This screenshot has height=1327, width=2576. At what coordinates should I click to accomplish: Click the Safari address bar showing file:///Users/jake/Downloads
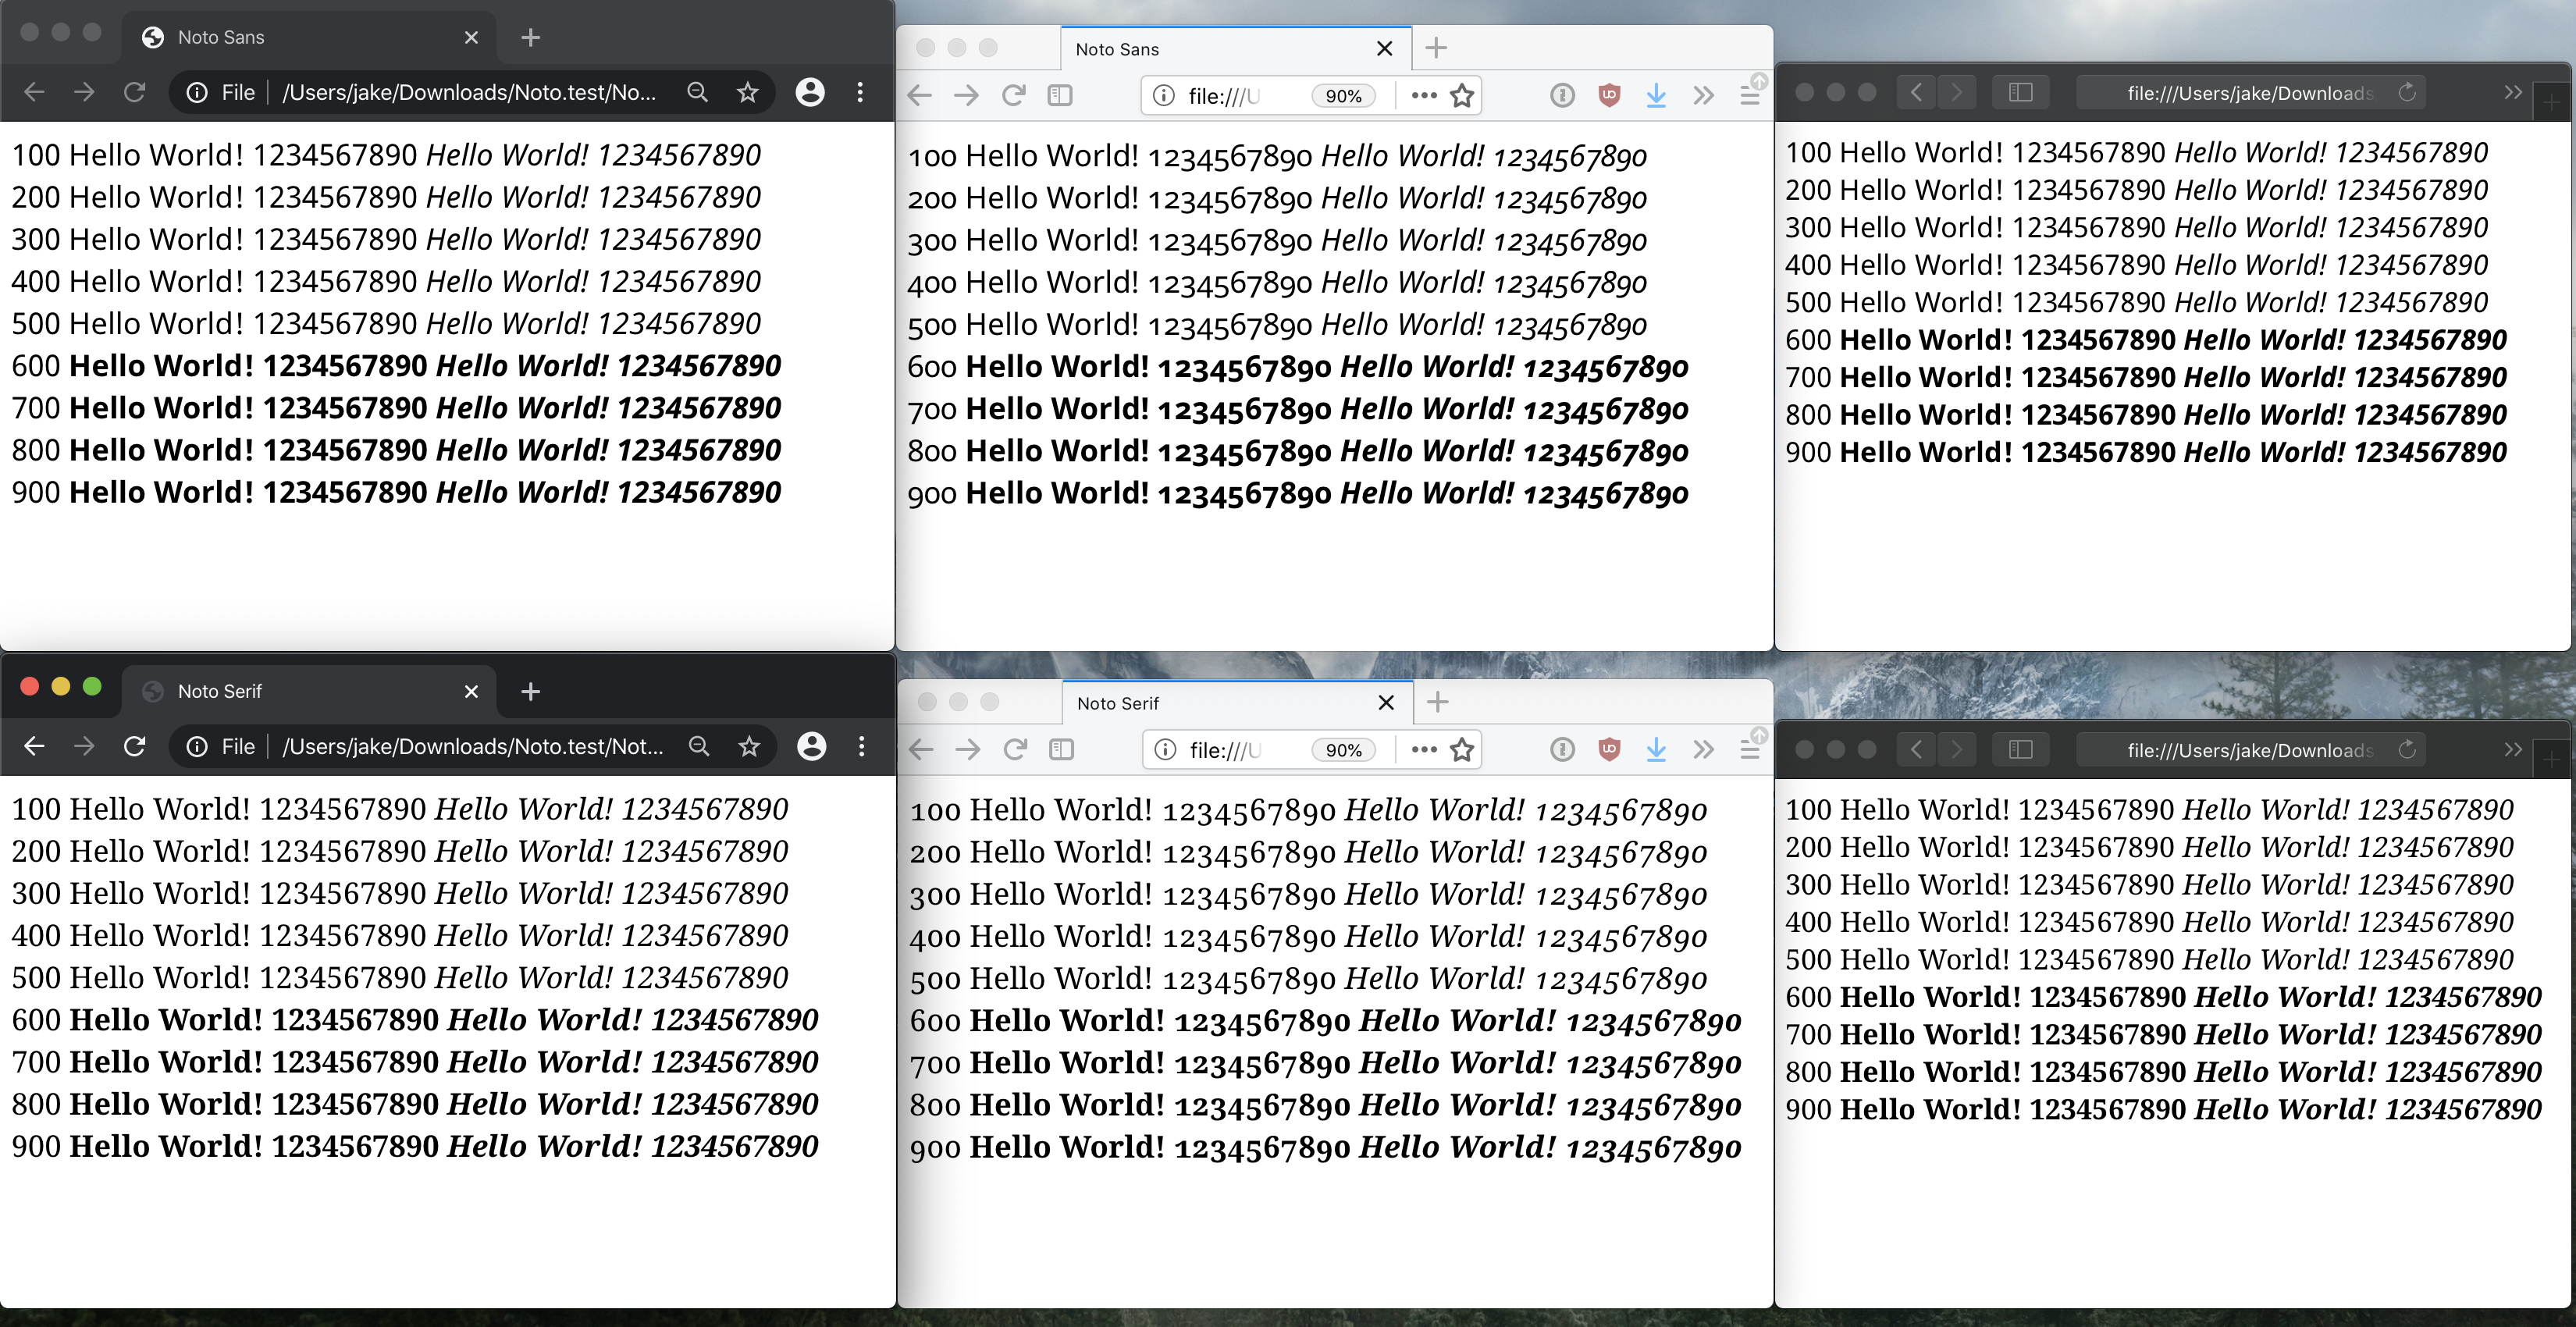[x=2250, y=92]
